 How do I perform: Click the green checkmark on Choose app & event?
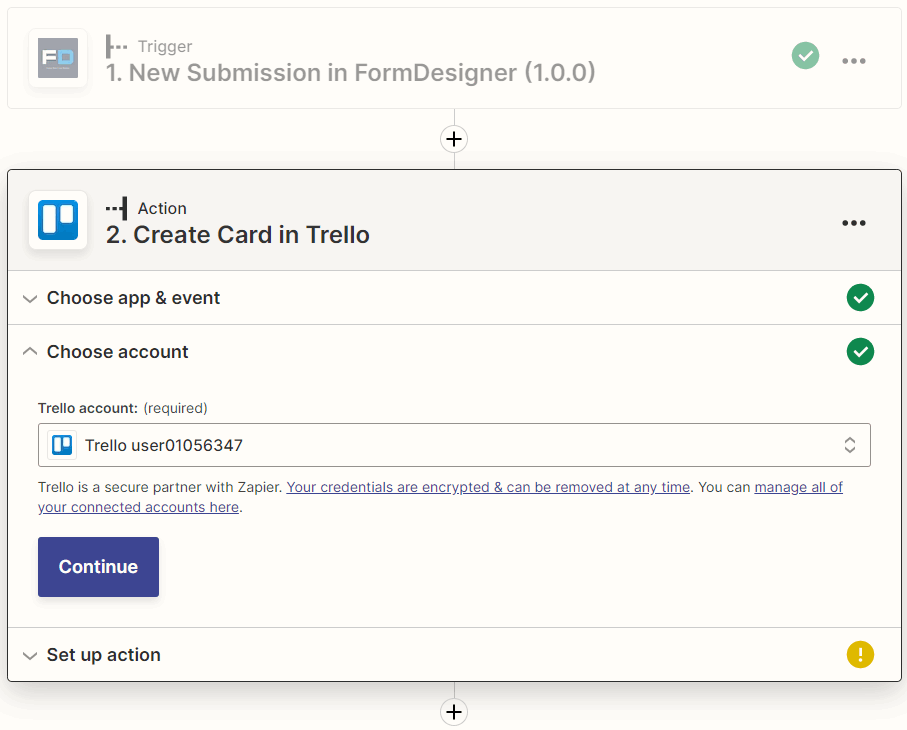[860, 297]
